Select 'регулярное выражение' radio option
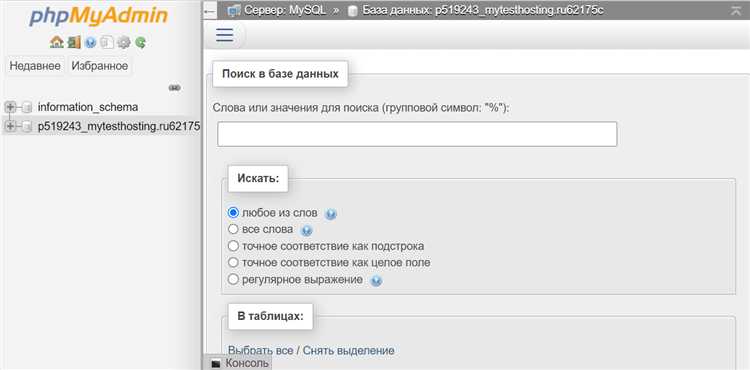 click(x=233, y=279)
